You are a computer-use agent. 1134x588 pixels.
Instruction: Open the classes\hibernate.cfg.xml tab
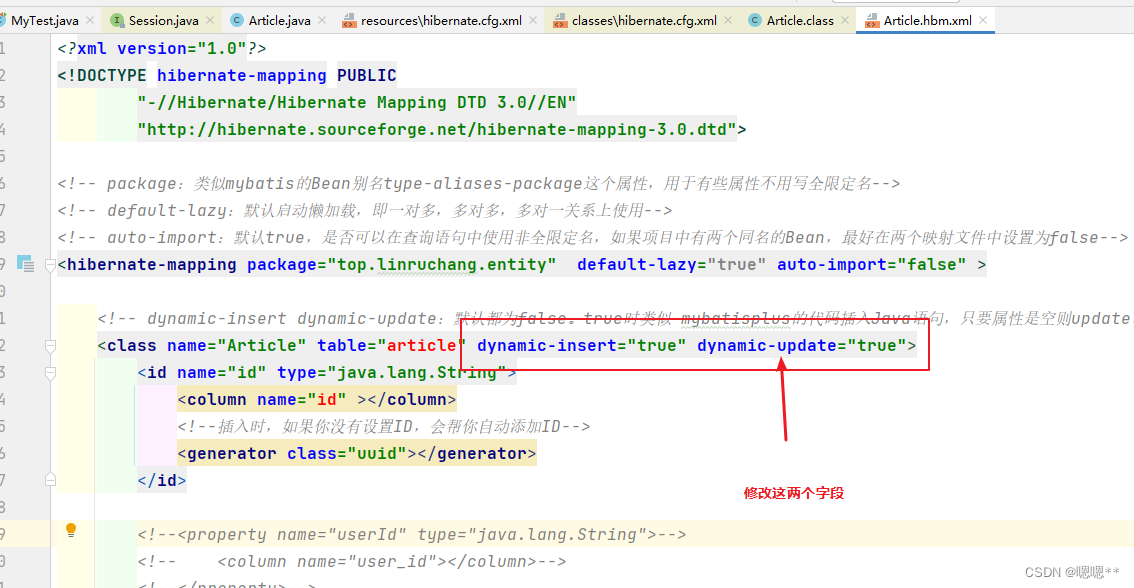point(644,20)
